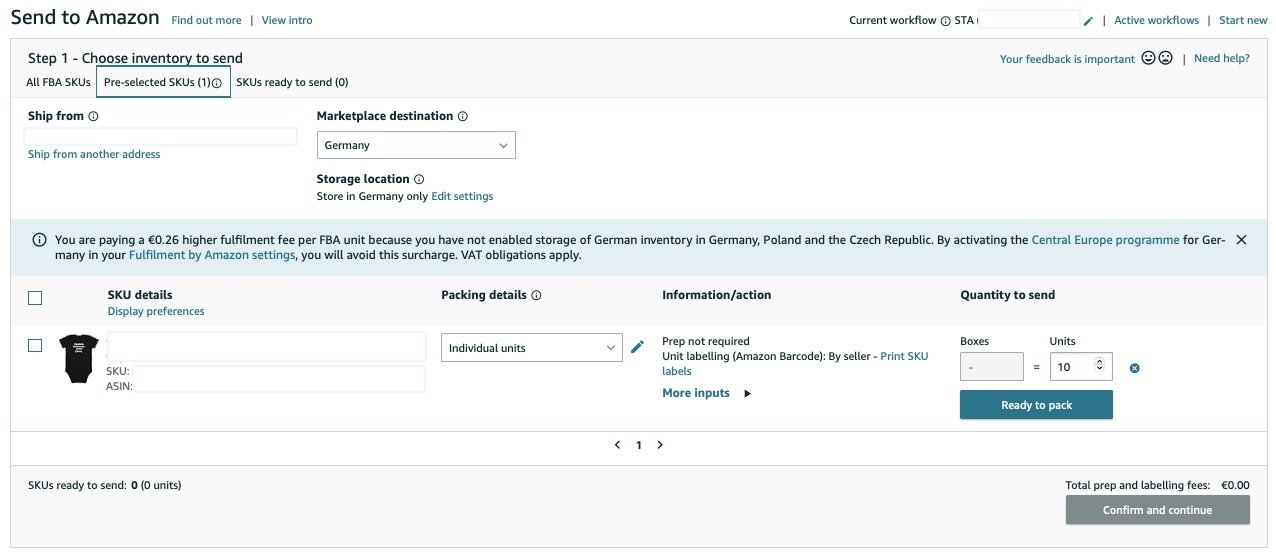Open Current workflow info icon
Screen dimensions: 1276x552
click(946, 21)
